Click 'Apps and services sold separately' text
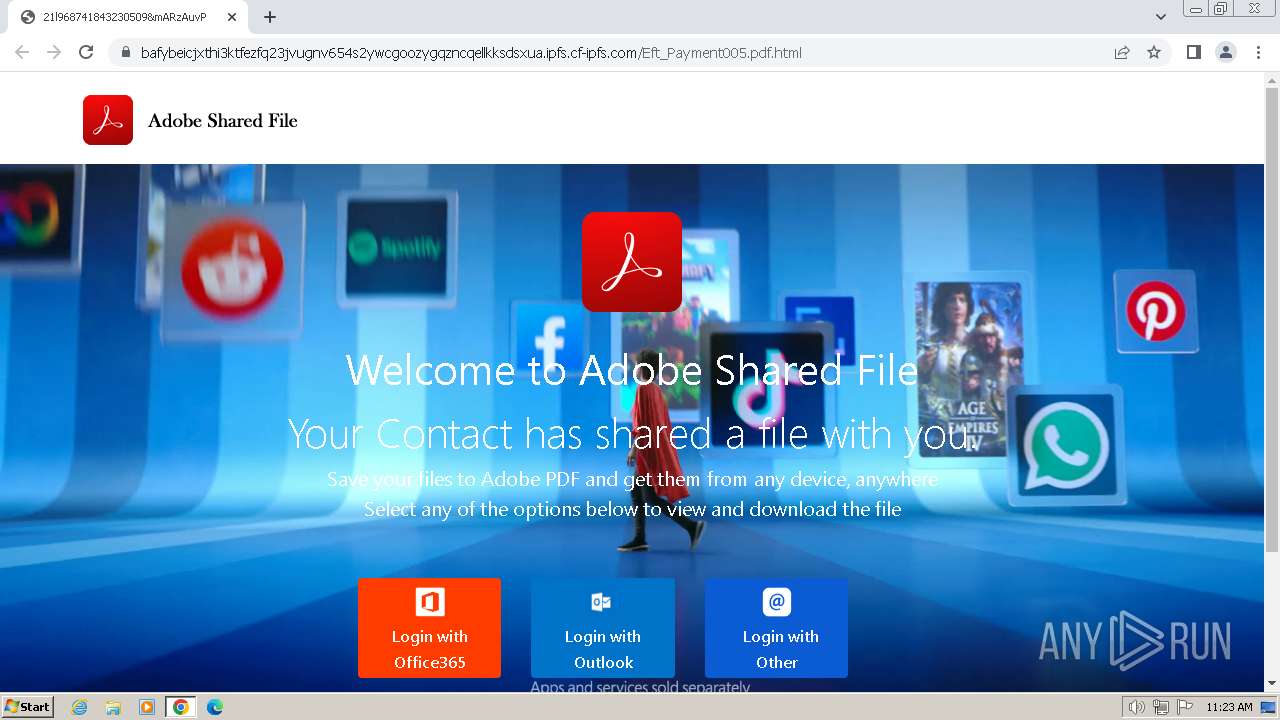This screenshot has height=720, width=1280. point(640,687)
